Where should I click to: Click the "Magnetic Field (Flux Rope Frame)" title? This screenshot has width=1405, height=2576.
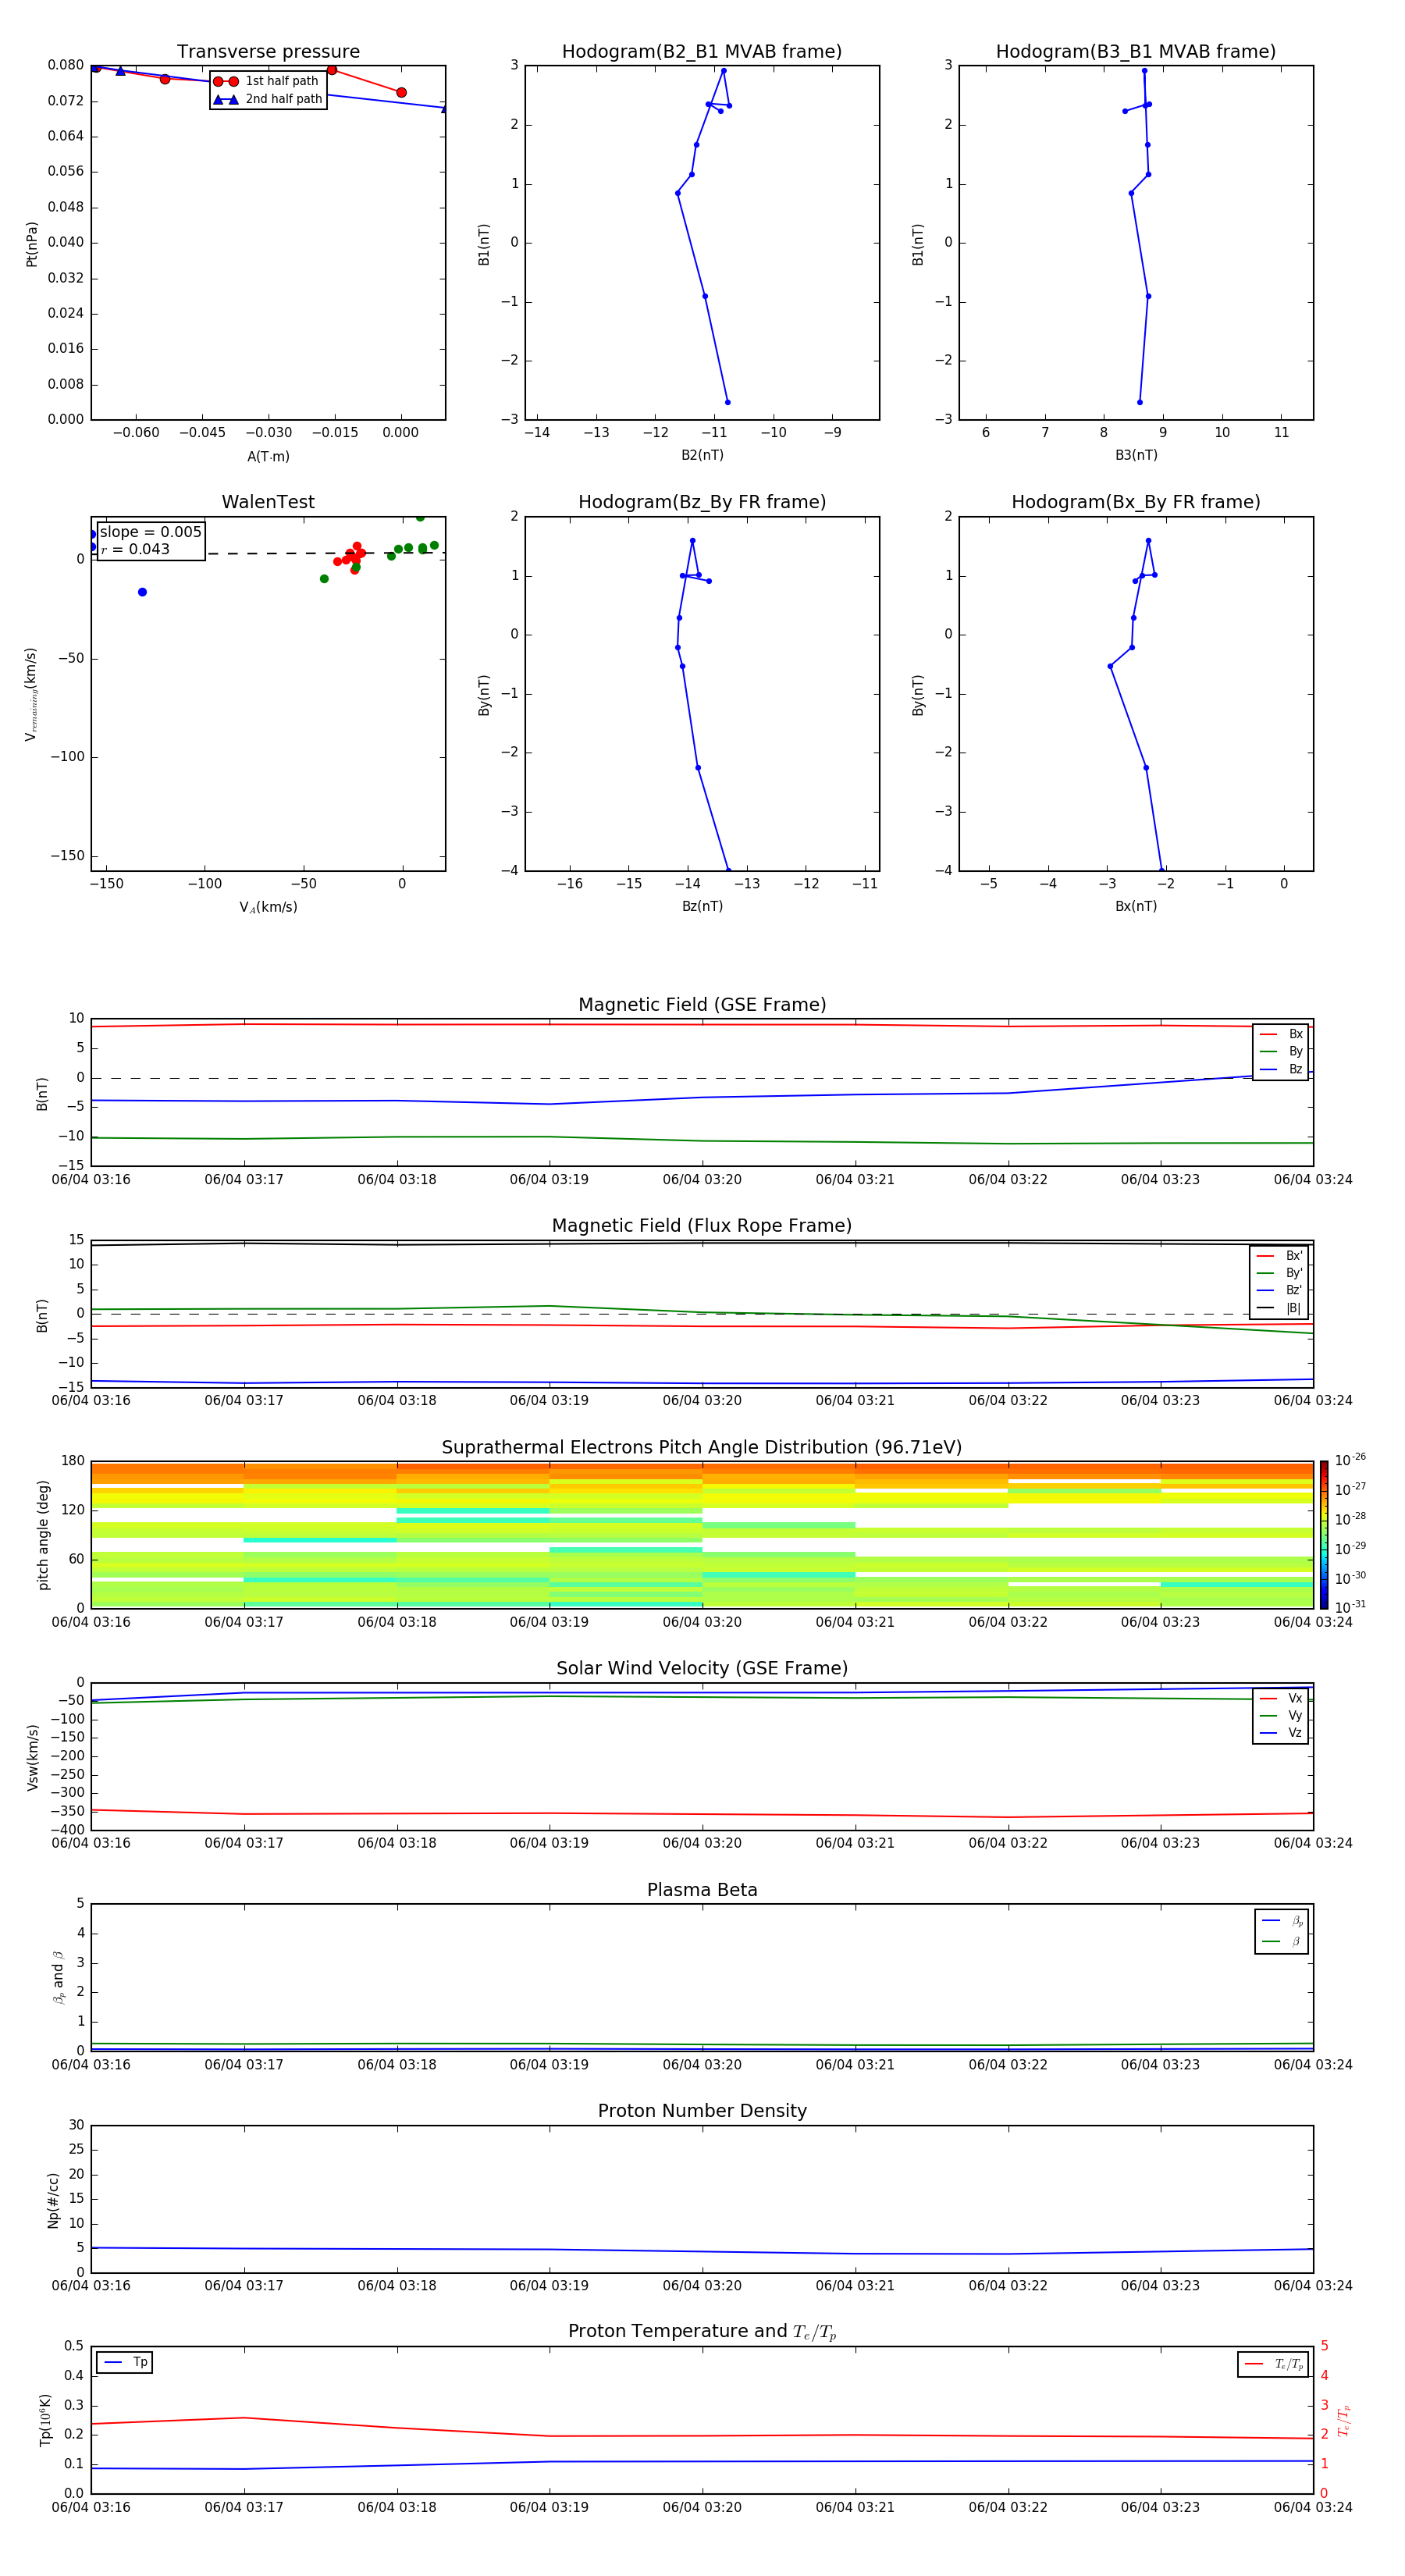point(702,1226)
